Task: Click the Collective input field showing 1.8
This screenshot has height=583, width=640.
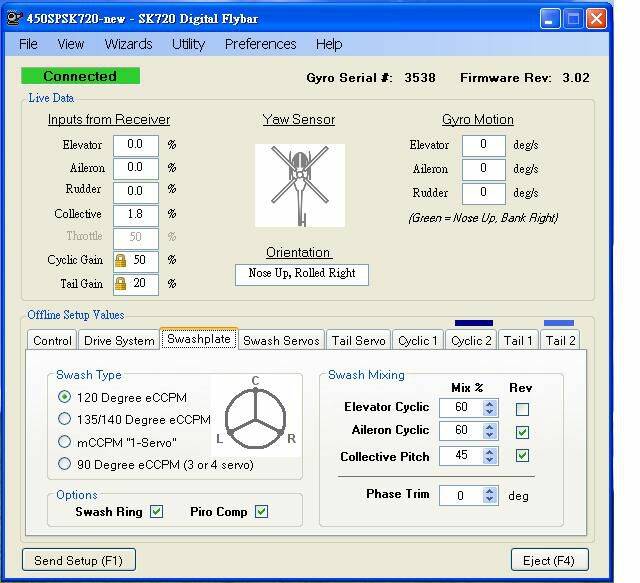Action: click(136, 216)
